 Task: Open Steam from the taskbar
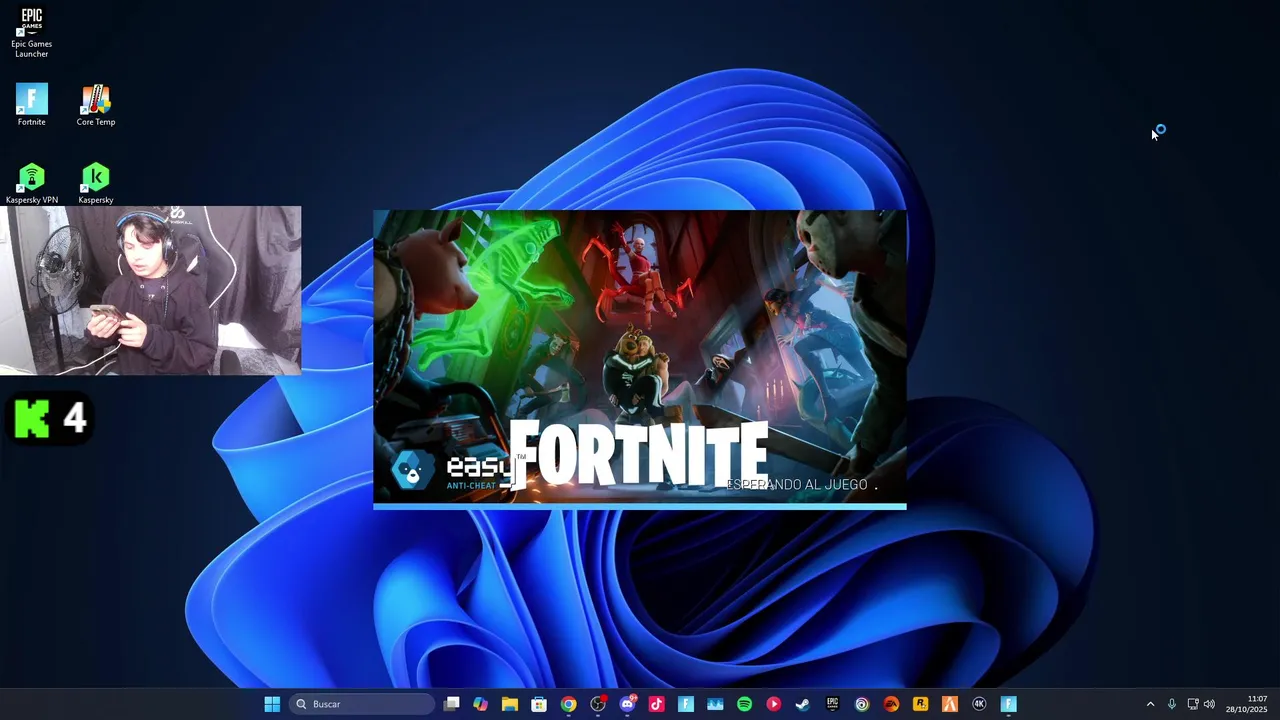[x=802, y=704]
